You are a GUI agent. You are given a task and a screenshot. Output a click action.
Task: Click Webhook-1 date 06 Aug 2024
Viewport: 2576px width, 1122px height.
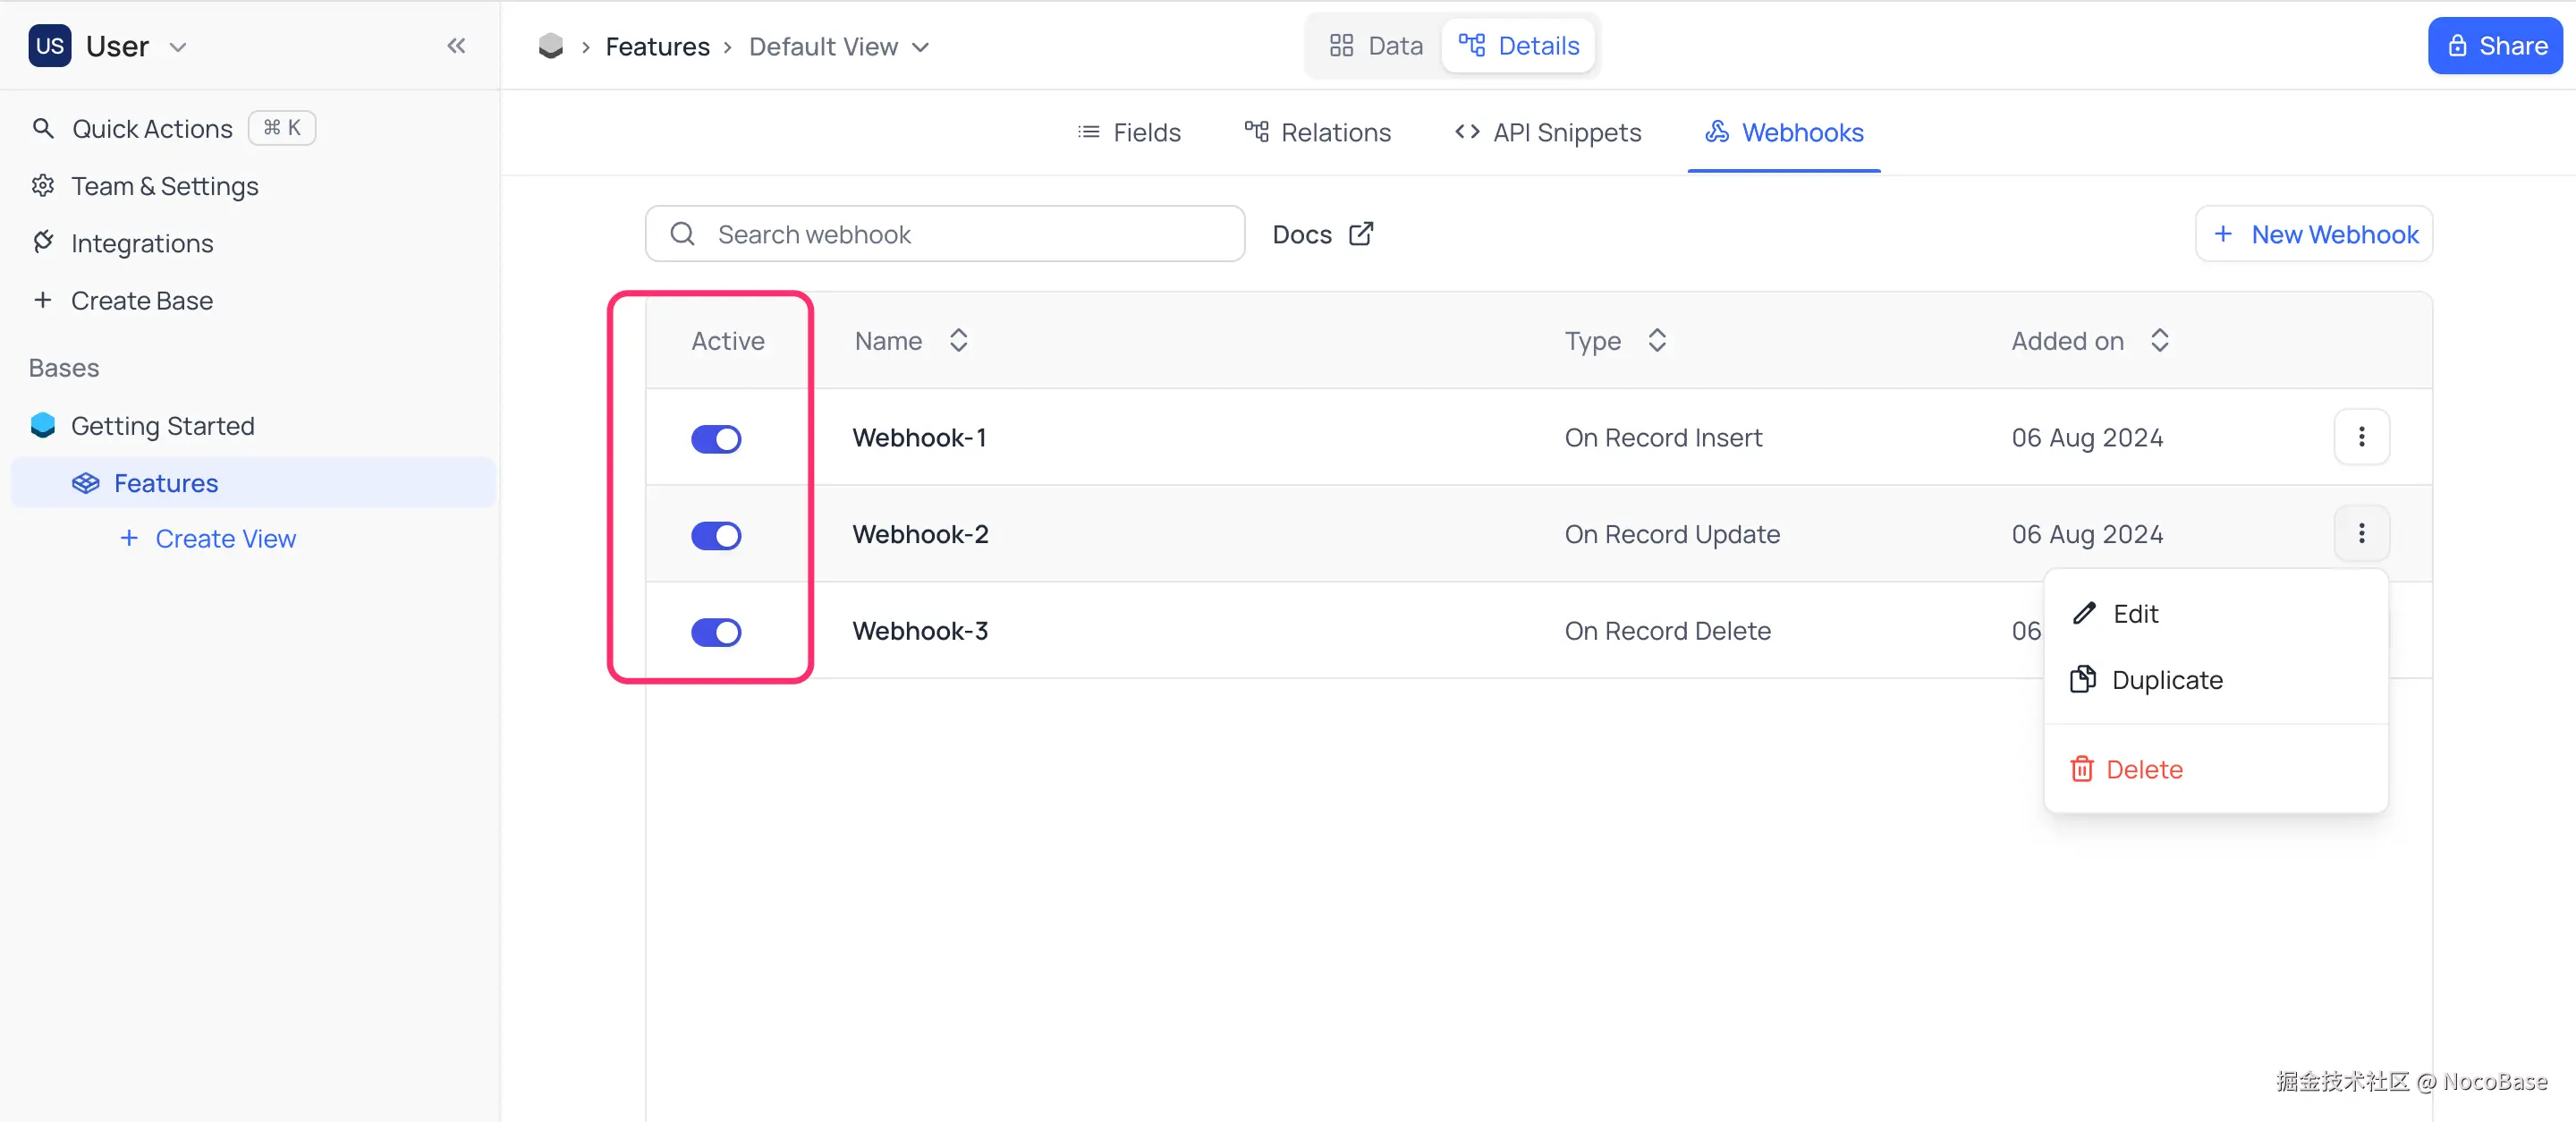(2087, 438)
